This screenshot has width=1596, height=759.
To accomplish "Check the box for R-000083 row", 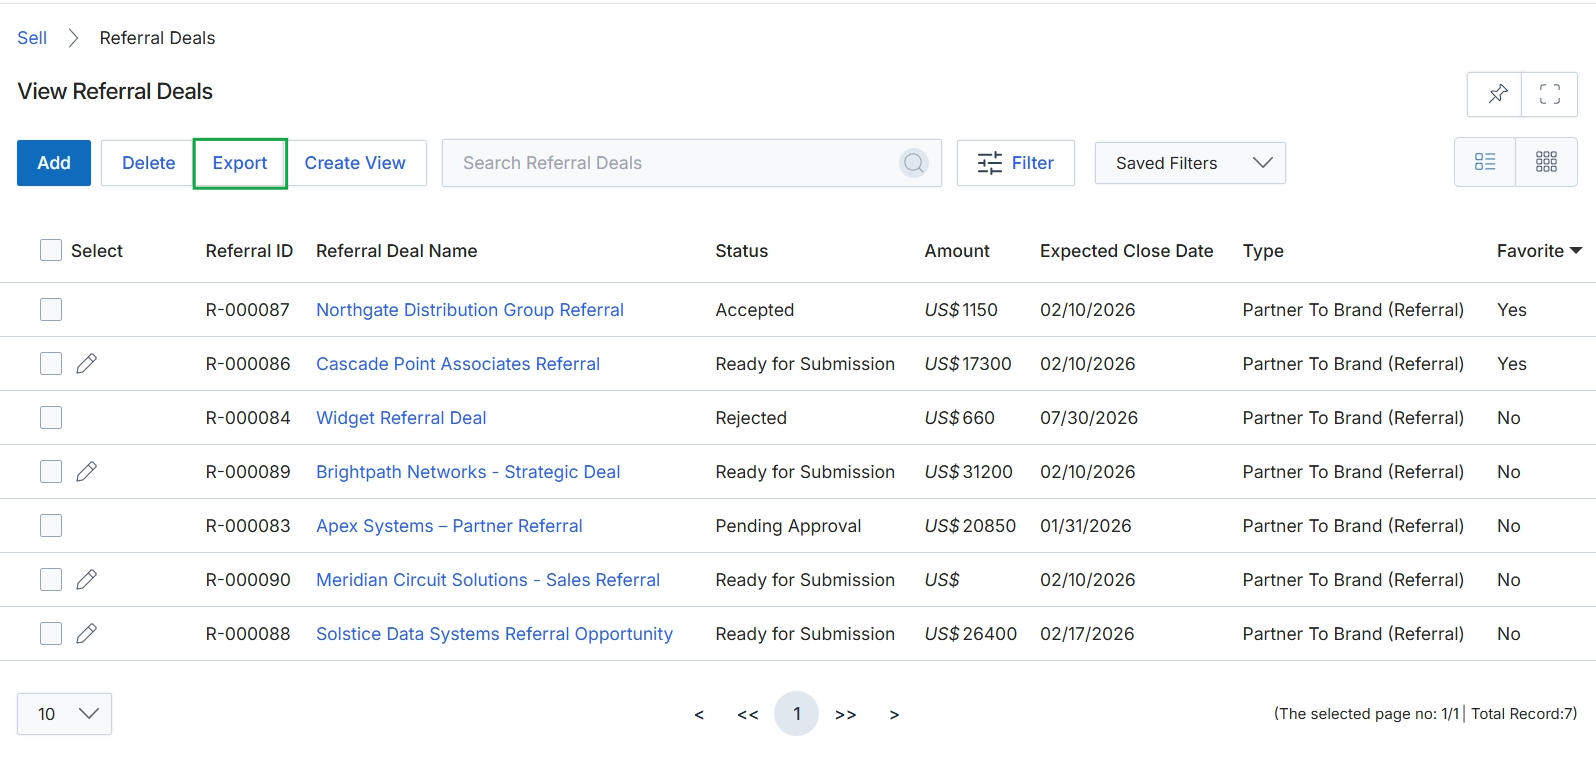I will (x=51, y=526).
